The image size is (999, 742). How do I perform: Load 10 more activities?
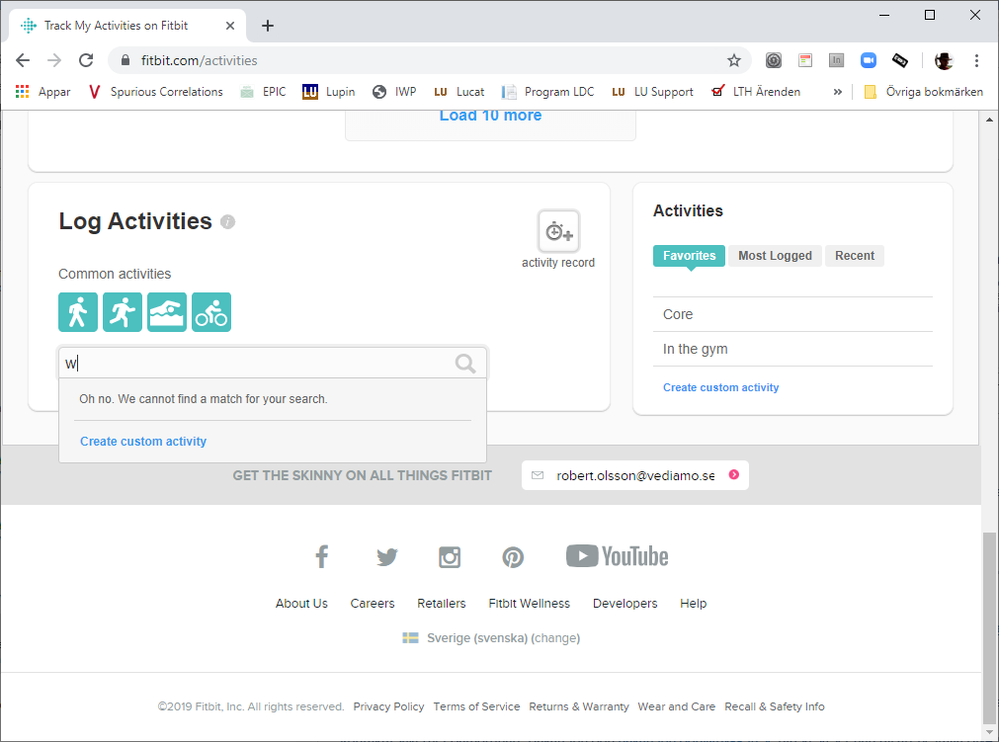tap(490, 116)
